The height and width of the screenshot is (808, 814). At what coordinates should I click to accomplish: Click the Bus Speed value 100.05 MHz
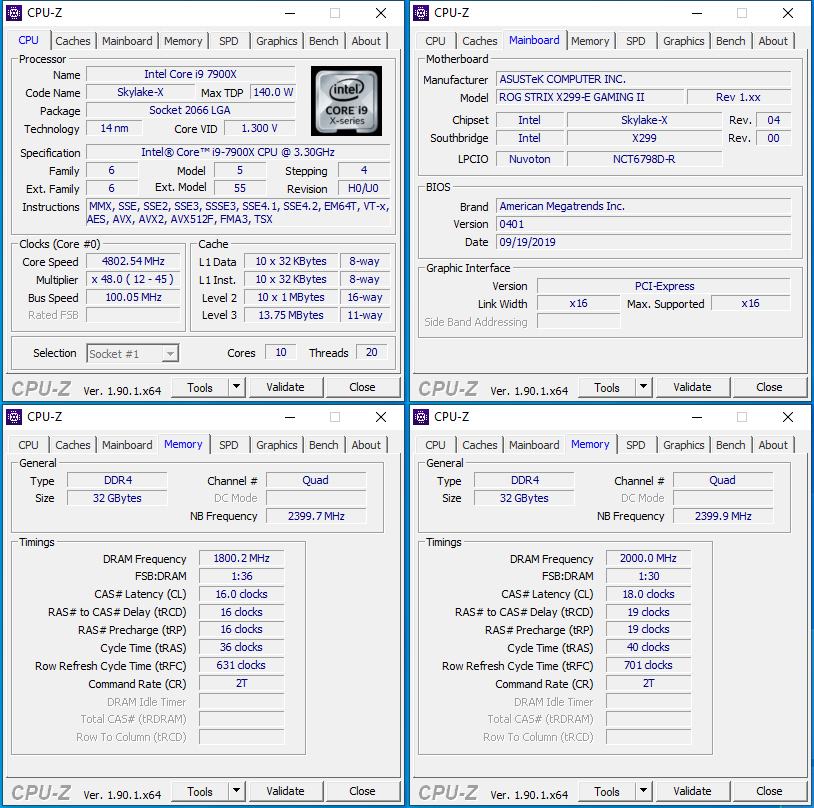[133, 297]
